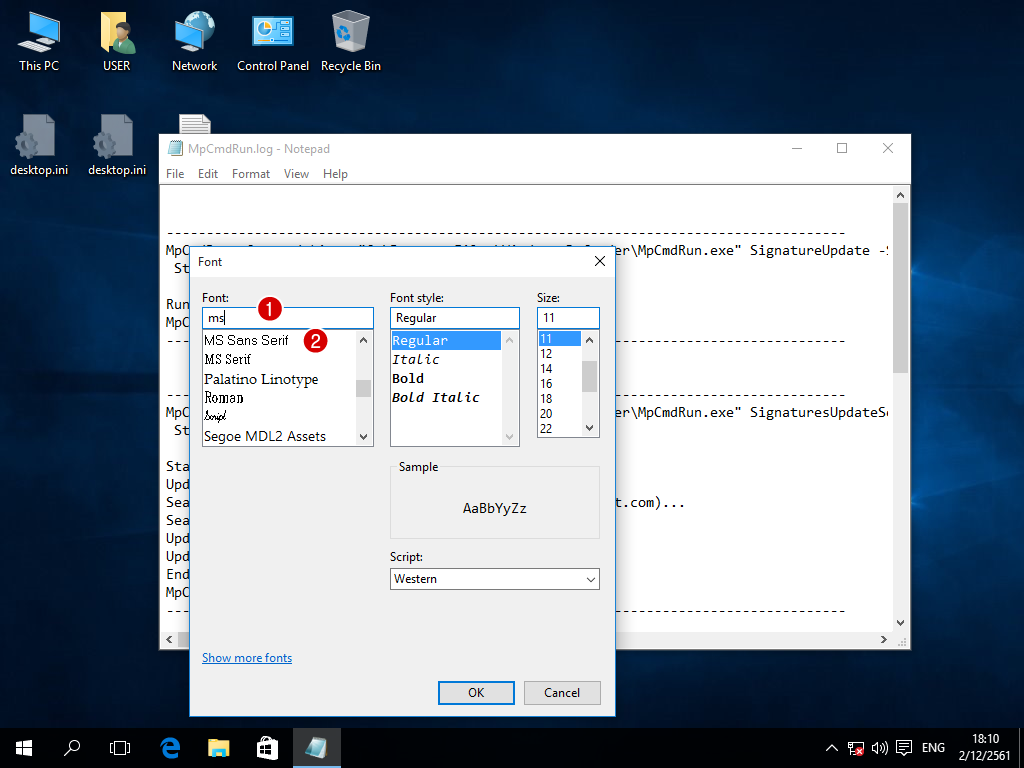
Task: Show hidden system tray icons
Action: coord(831,748)
